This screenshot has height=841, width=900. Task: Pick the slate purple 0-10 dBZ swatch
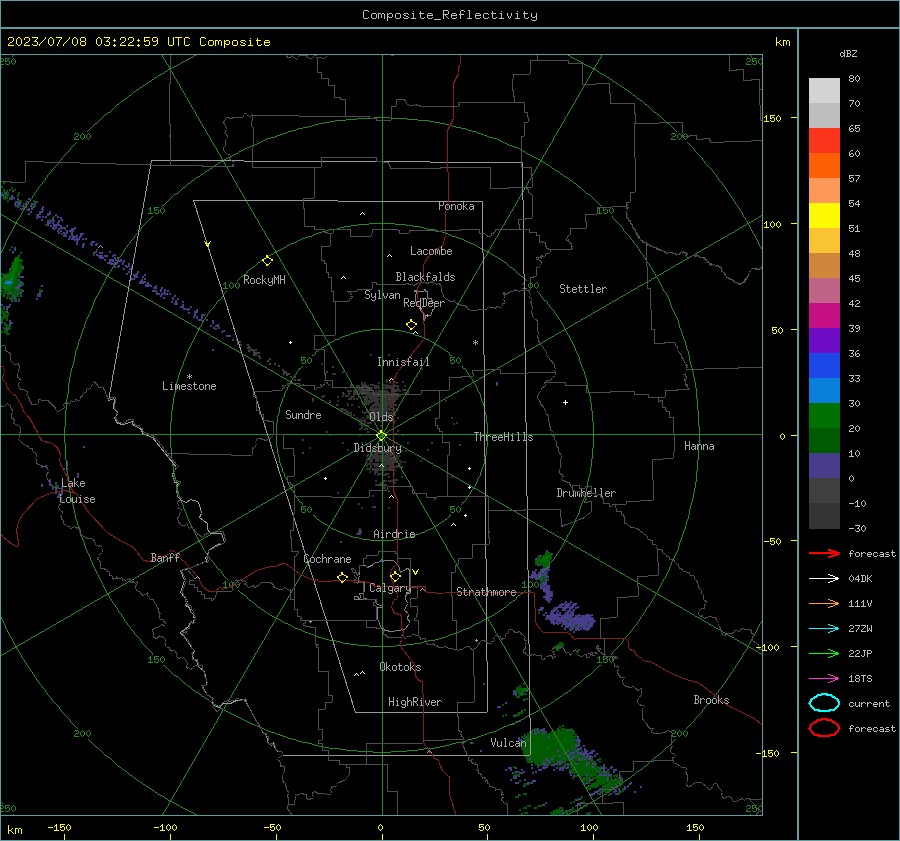click(x=824, y=466)
